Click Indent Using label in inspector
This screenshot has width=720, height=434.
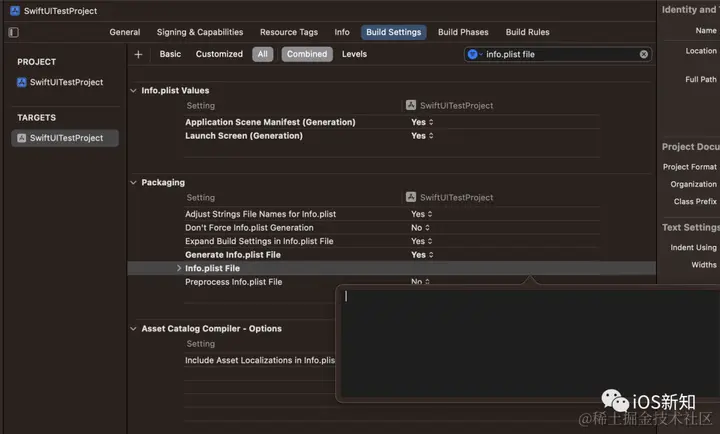click(693, 248)
